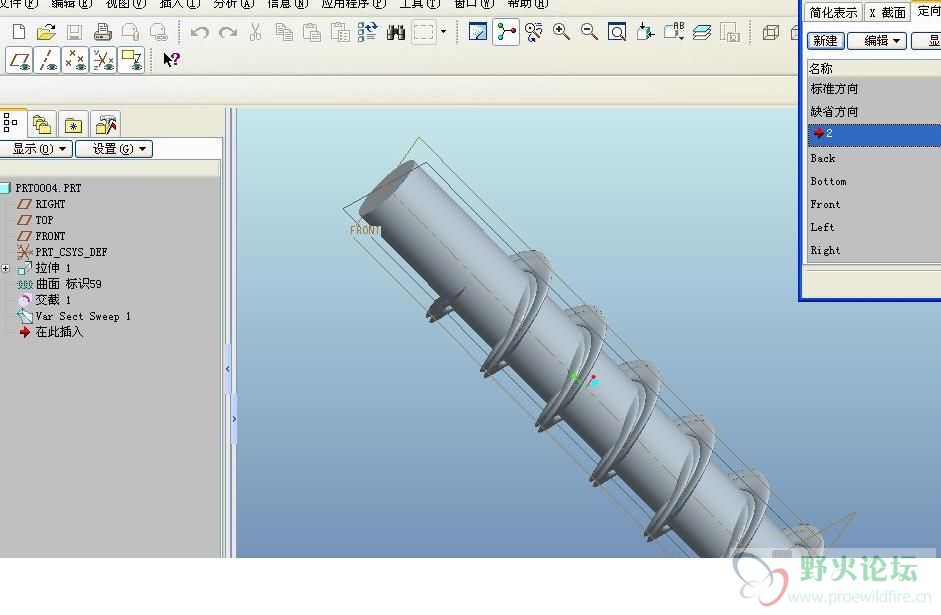Image resolution: width=941 pixels, height=615 pixels.
Task: Toggle the spin center icon
Action: coord(506,32)
